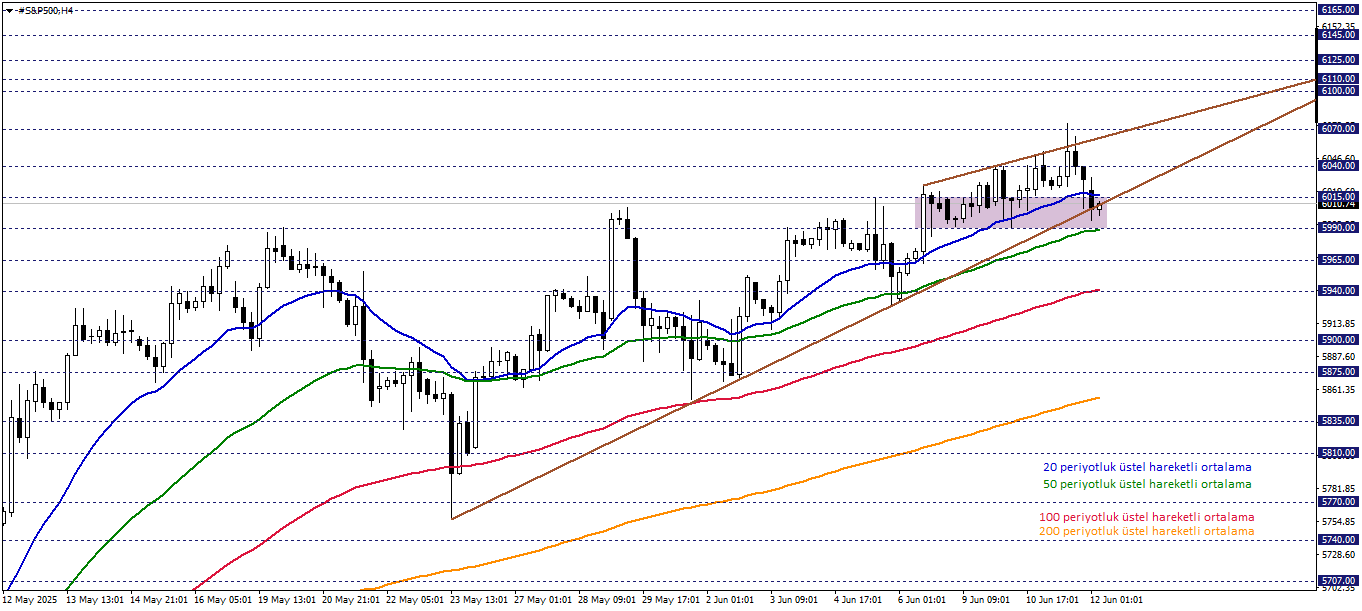Viewport: 1362px width, 611px height.
Task: Click the 20 May 21:01 time label
Action: click(351, 600)
